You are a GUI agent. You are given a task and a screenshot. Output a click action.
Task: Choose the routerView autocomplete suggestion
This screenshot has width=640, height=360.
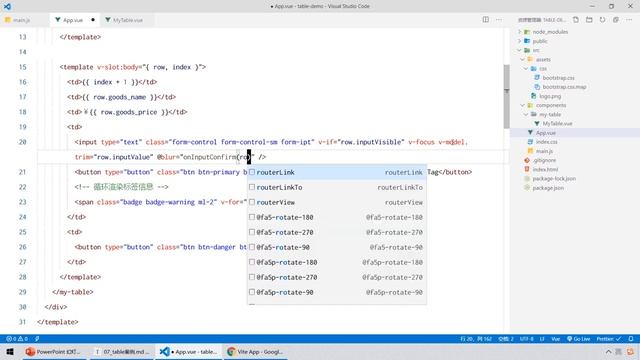click(x=337, y=202)
